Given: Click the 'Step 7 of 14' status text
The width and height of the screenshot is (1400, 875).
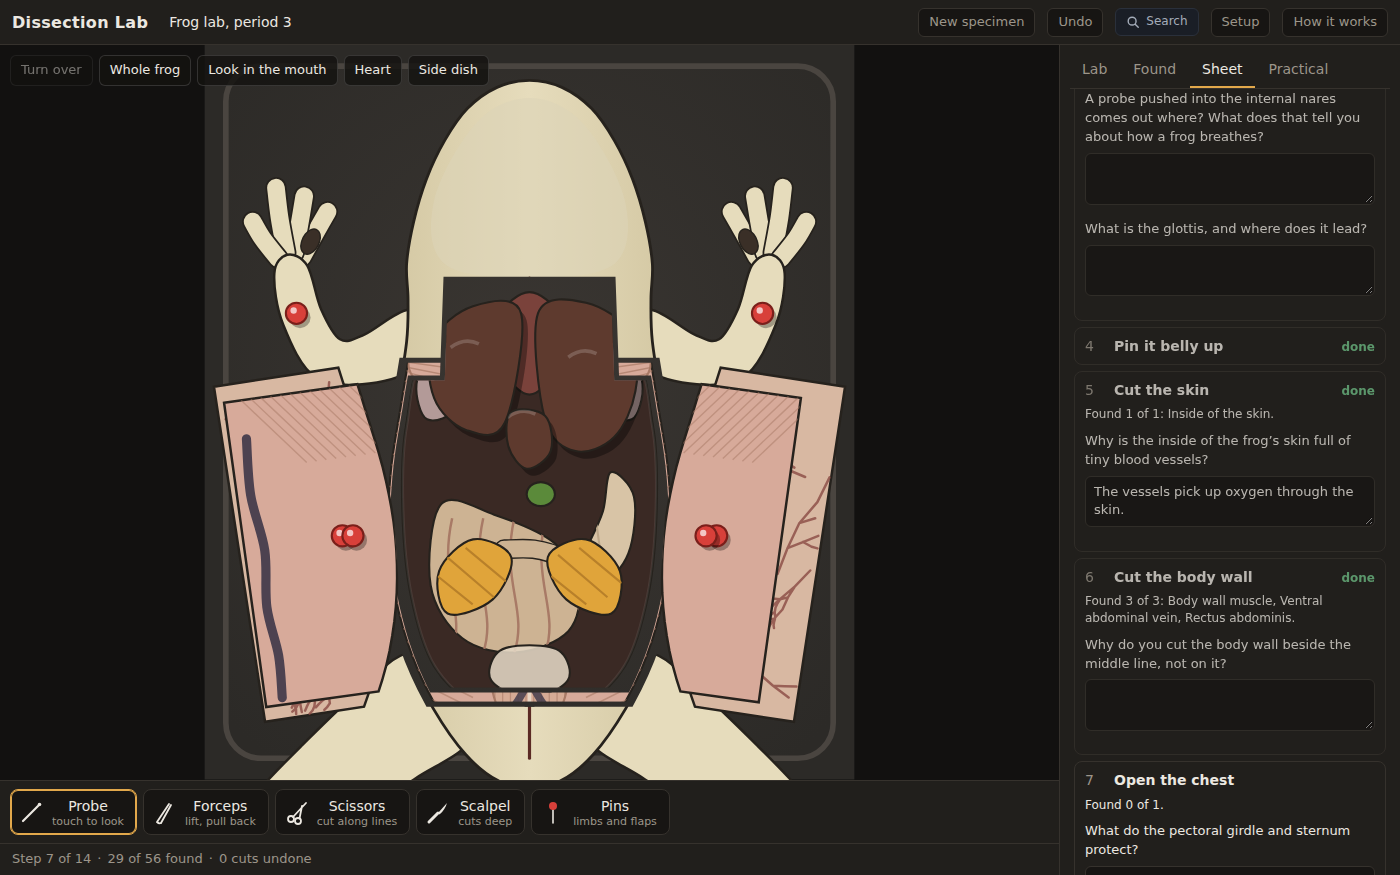Looking at the screenshot, I should [x=51, y=859].
